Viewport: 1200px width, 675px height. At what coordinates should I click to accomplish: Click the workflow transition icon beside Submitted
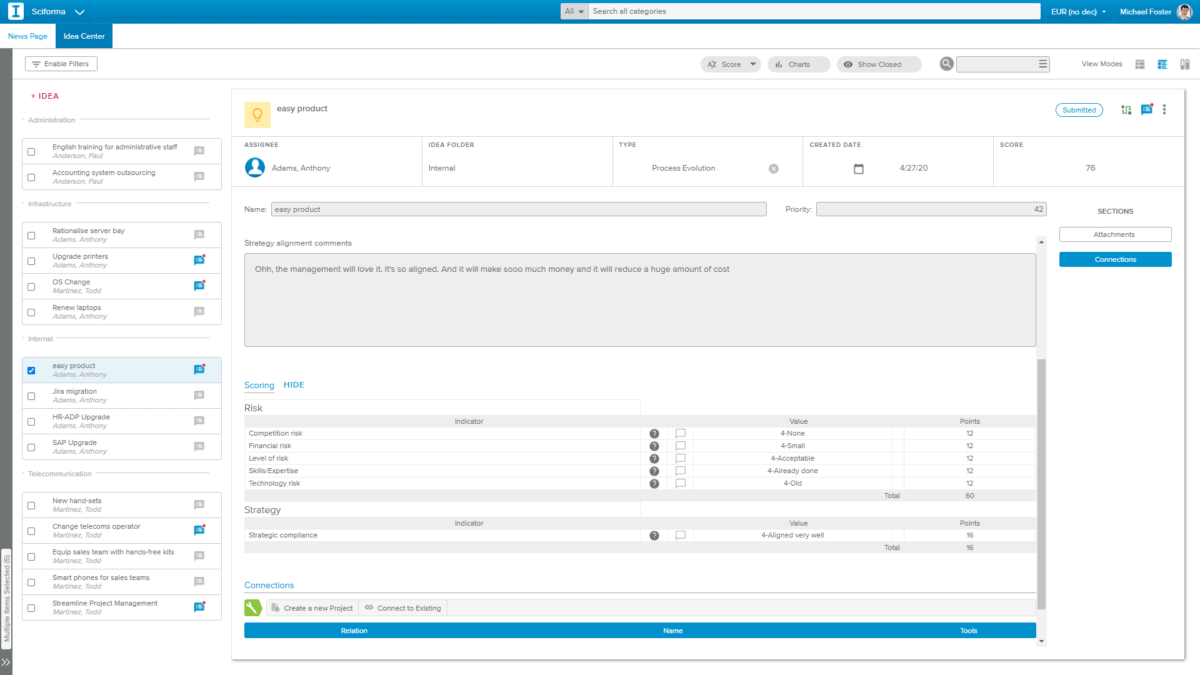click(1127, 110)
